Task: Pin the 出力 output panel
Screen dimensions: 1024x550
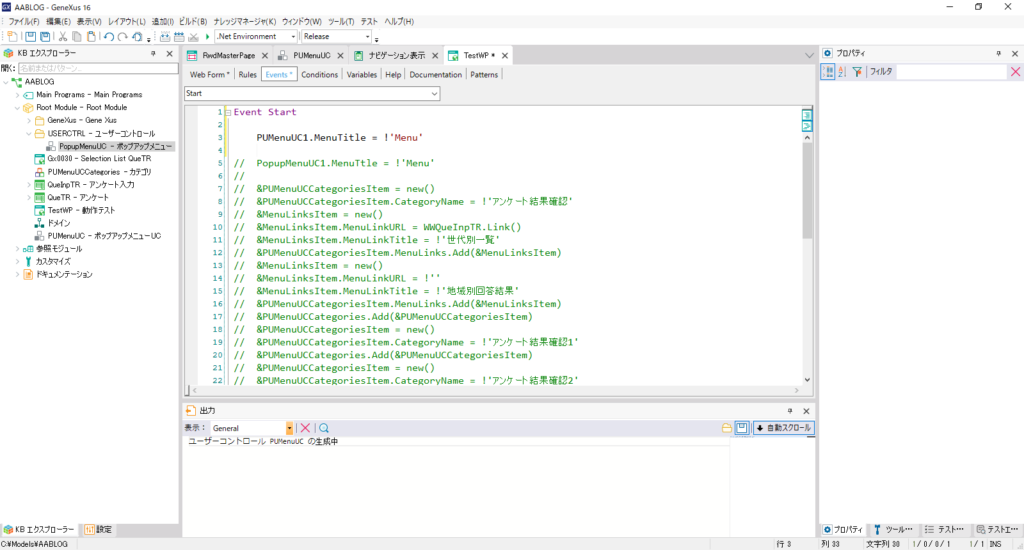Action: click(790, 411)
